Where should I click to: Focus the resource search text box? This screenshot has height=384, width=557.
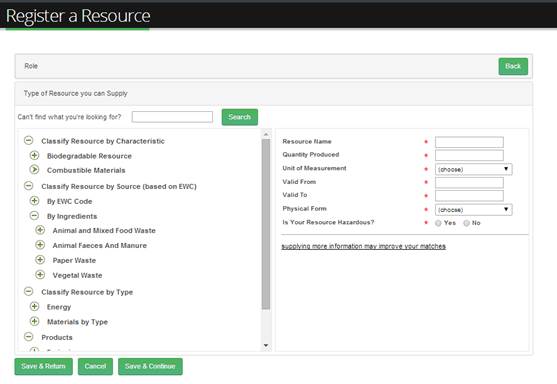(172, 117)
